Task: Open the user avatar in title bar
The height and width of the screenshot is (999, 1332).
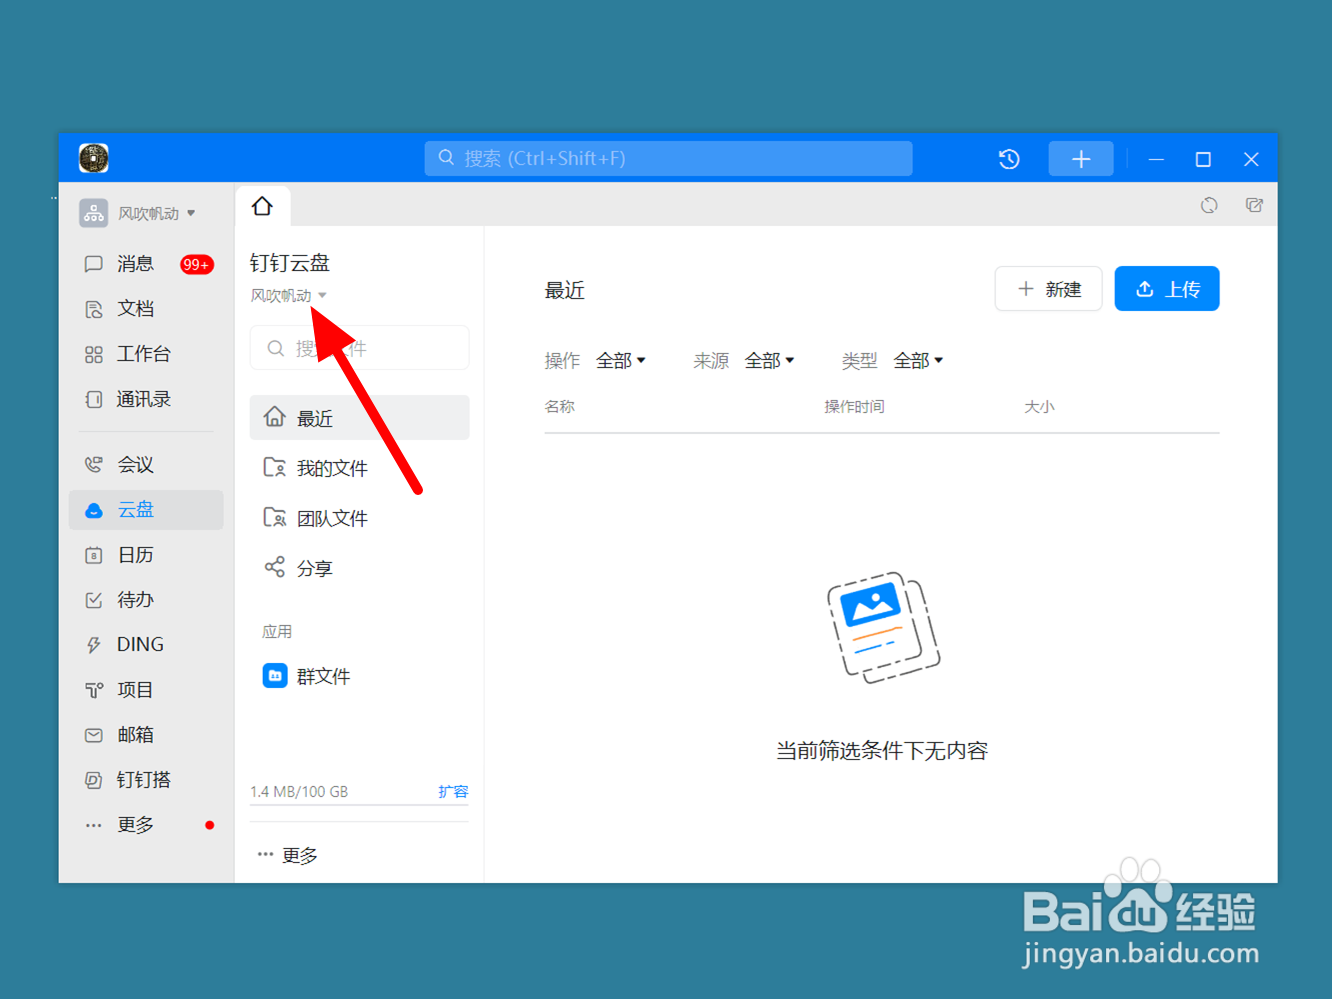Action: [94, 158]
